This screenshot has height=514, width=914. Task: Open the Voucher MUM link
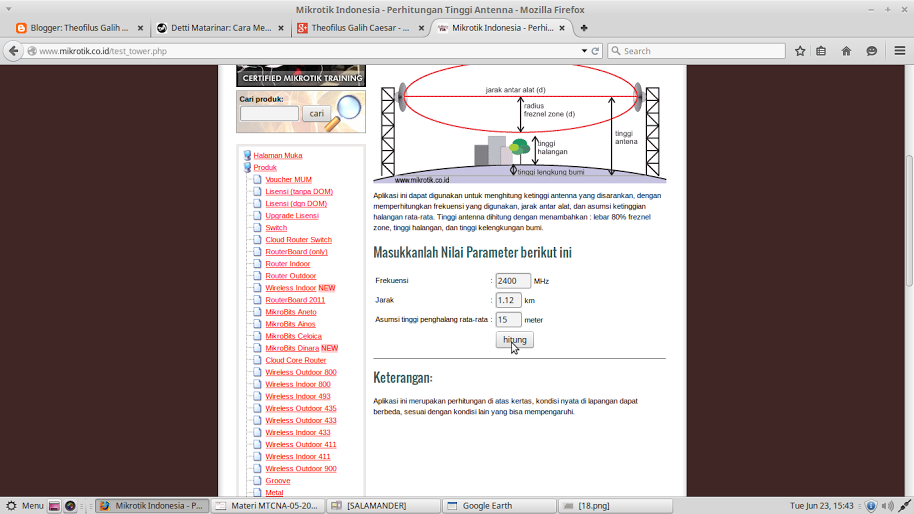coord(288,179)
